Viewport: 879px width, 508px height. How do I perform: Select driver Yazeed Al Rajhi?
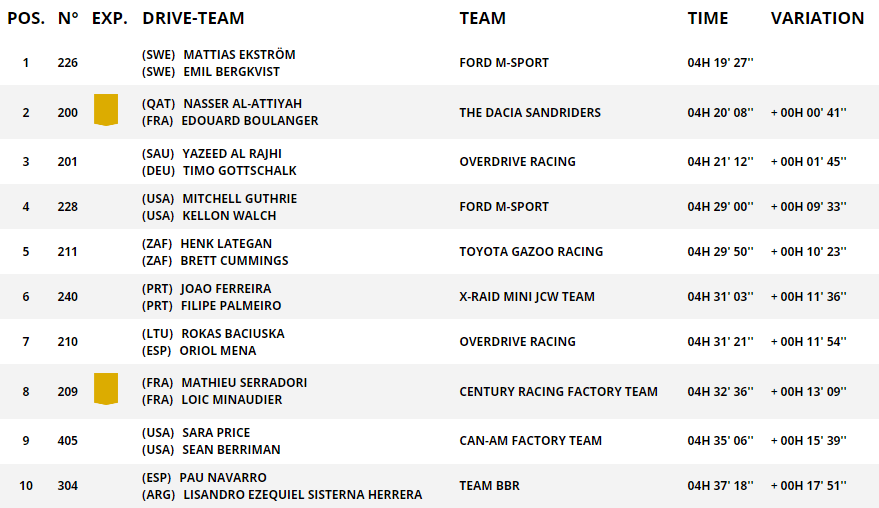point(232,154)
